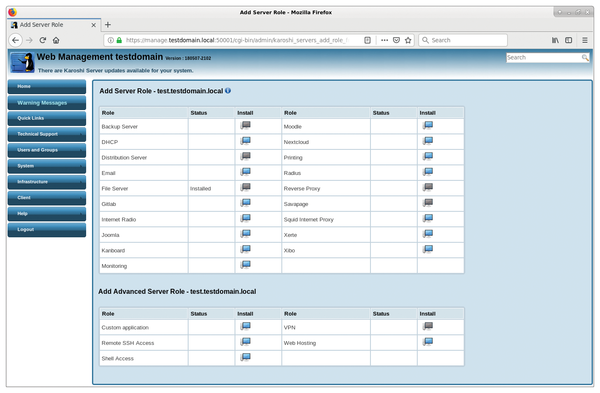Click the web management search magnifier
The width and height of the screenshot is (600, 393).
click(x=585, y=57)
